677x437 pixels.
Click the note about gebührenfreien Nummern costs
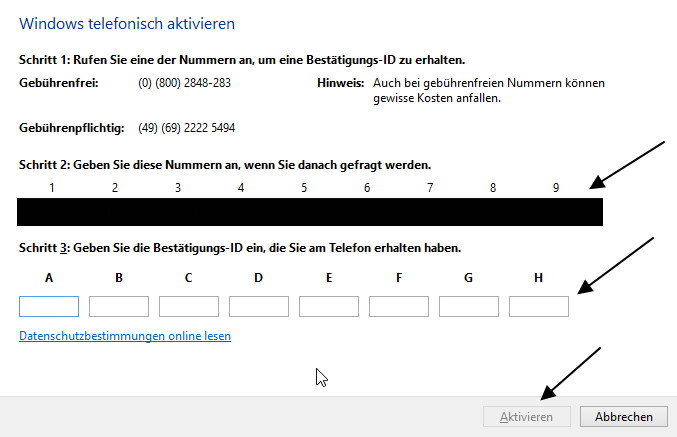tap(489, 90)
